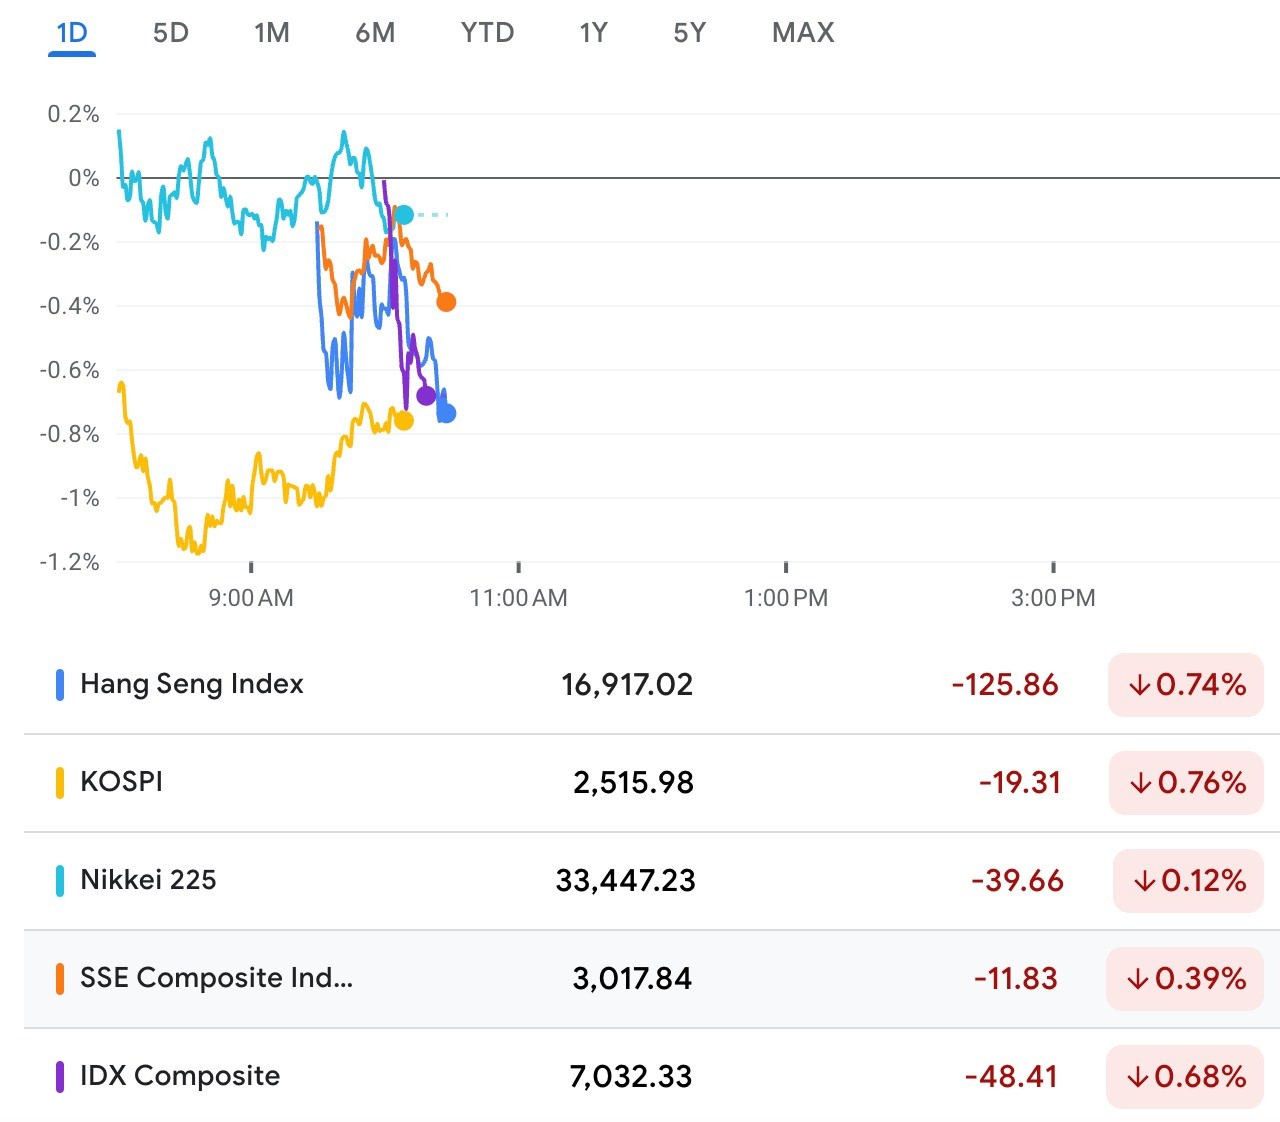
Task: Show the 1Y chart range
Action: coord(594,33)
